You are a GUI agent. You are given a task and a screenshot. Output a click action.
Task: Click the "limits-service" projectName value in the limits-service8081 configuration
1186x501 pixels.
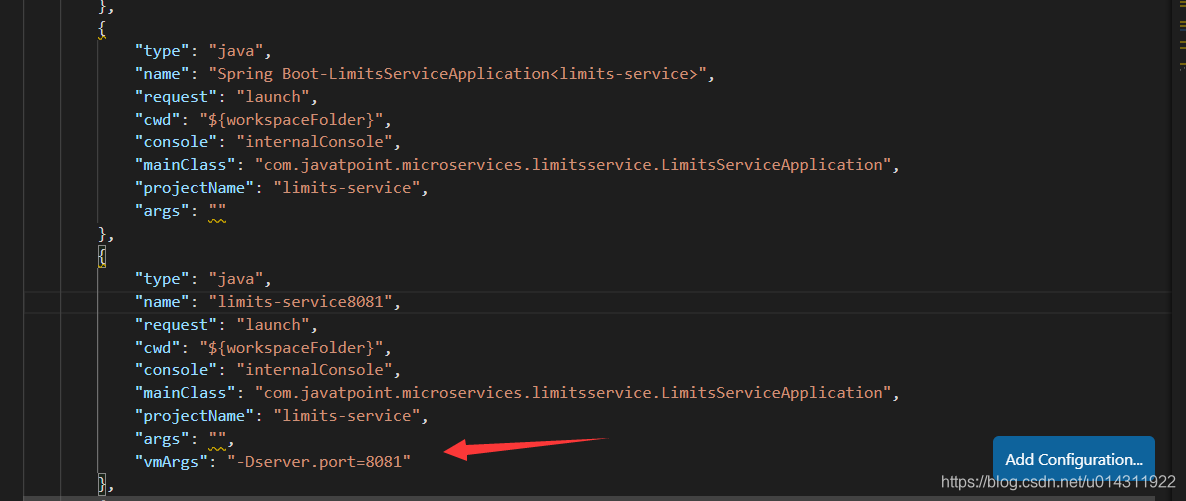pos(346,415)
